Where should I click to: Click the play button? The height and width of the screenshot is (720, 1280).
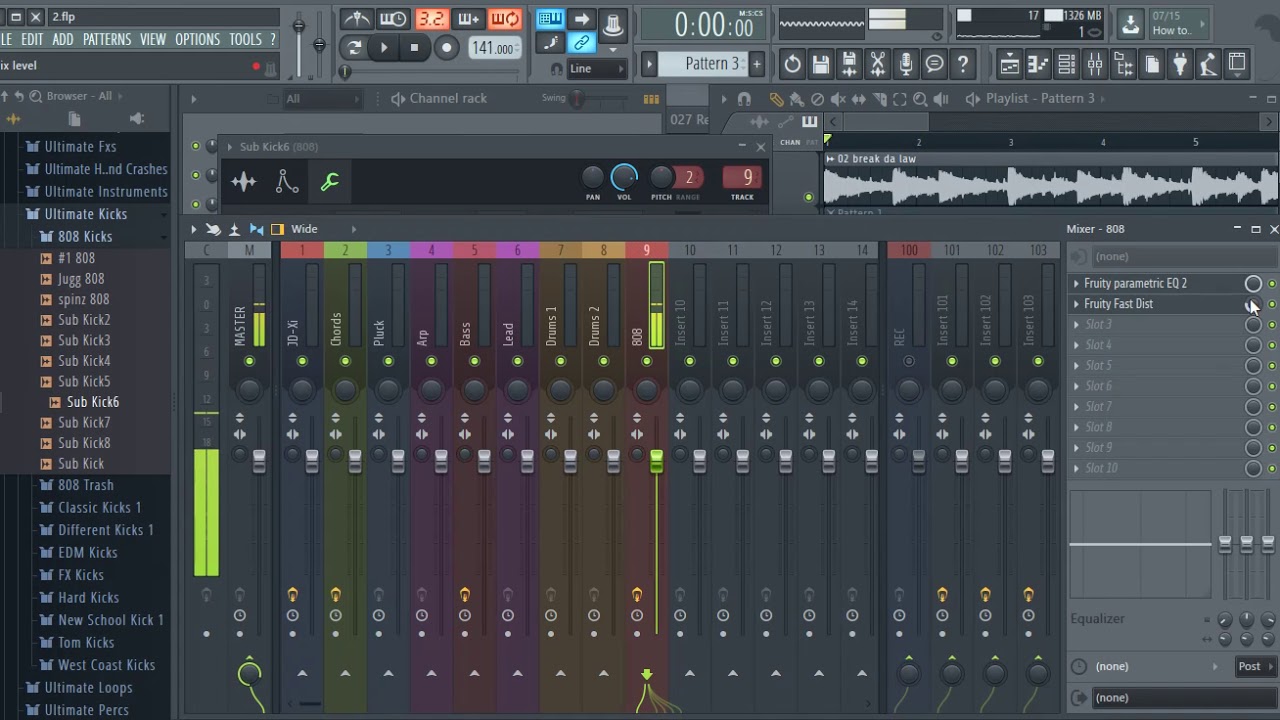(x=383, y=47)
